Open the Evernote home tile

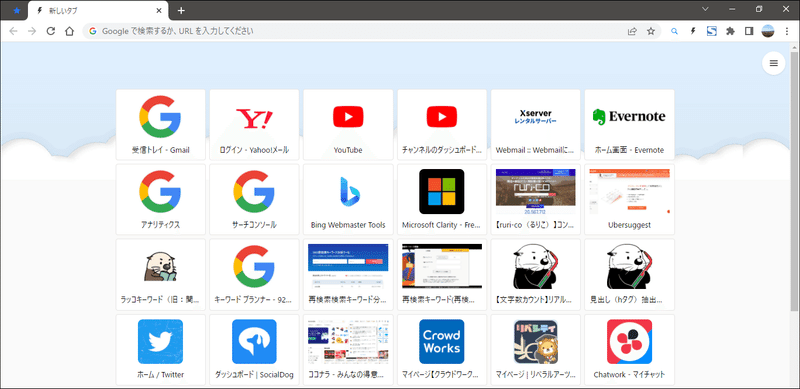[629, 125]
